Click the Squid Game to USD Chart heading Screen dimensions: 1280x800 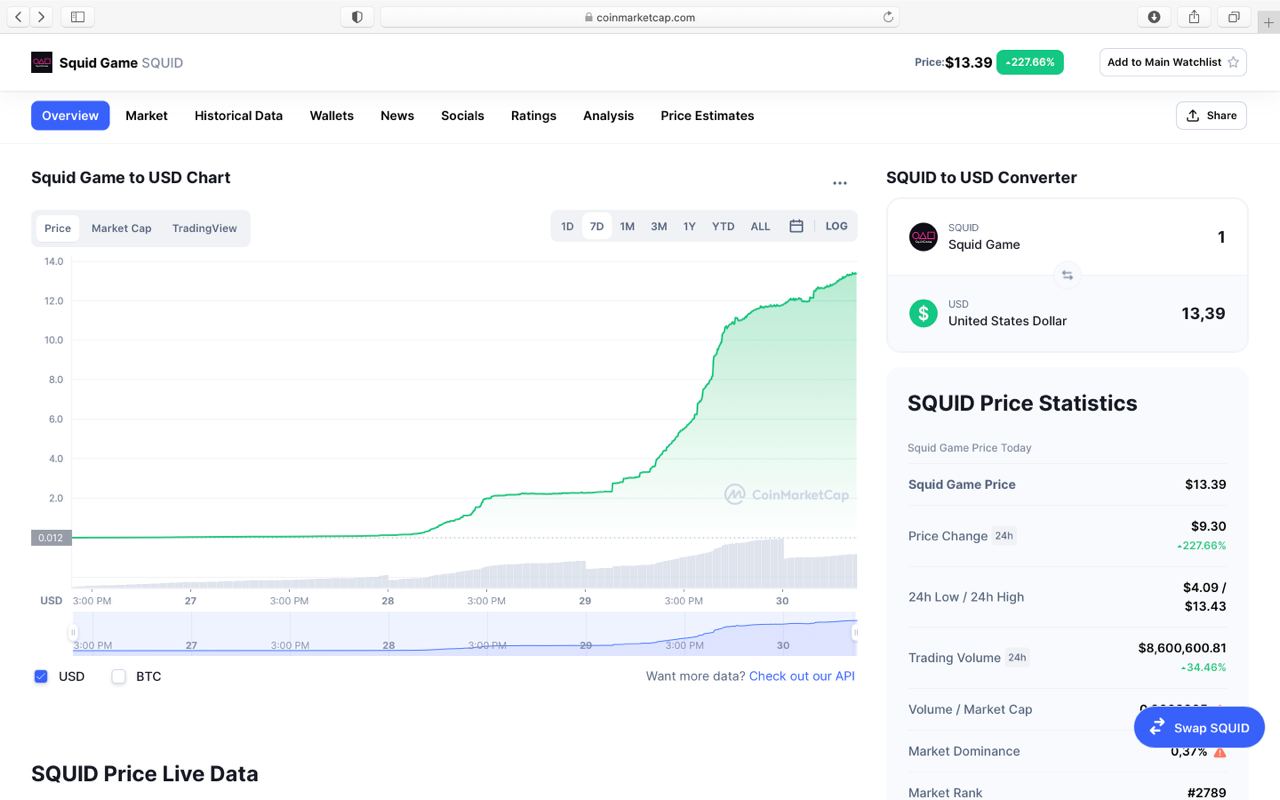click(x=131, y=177)
